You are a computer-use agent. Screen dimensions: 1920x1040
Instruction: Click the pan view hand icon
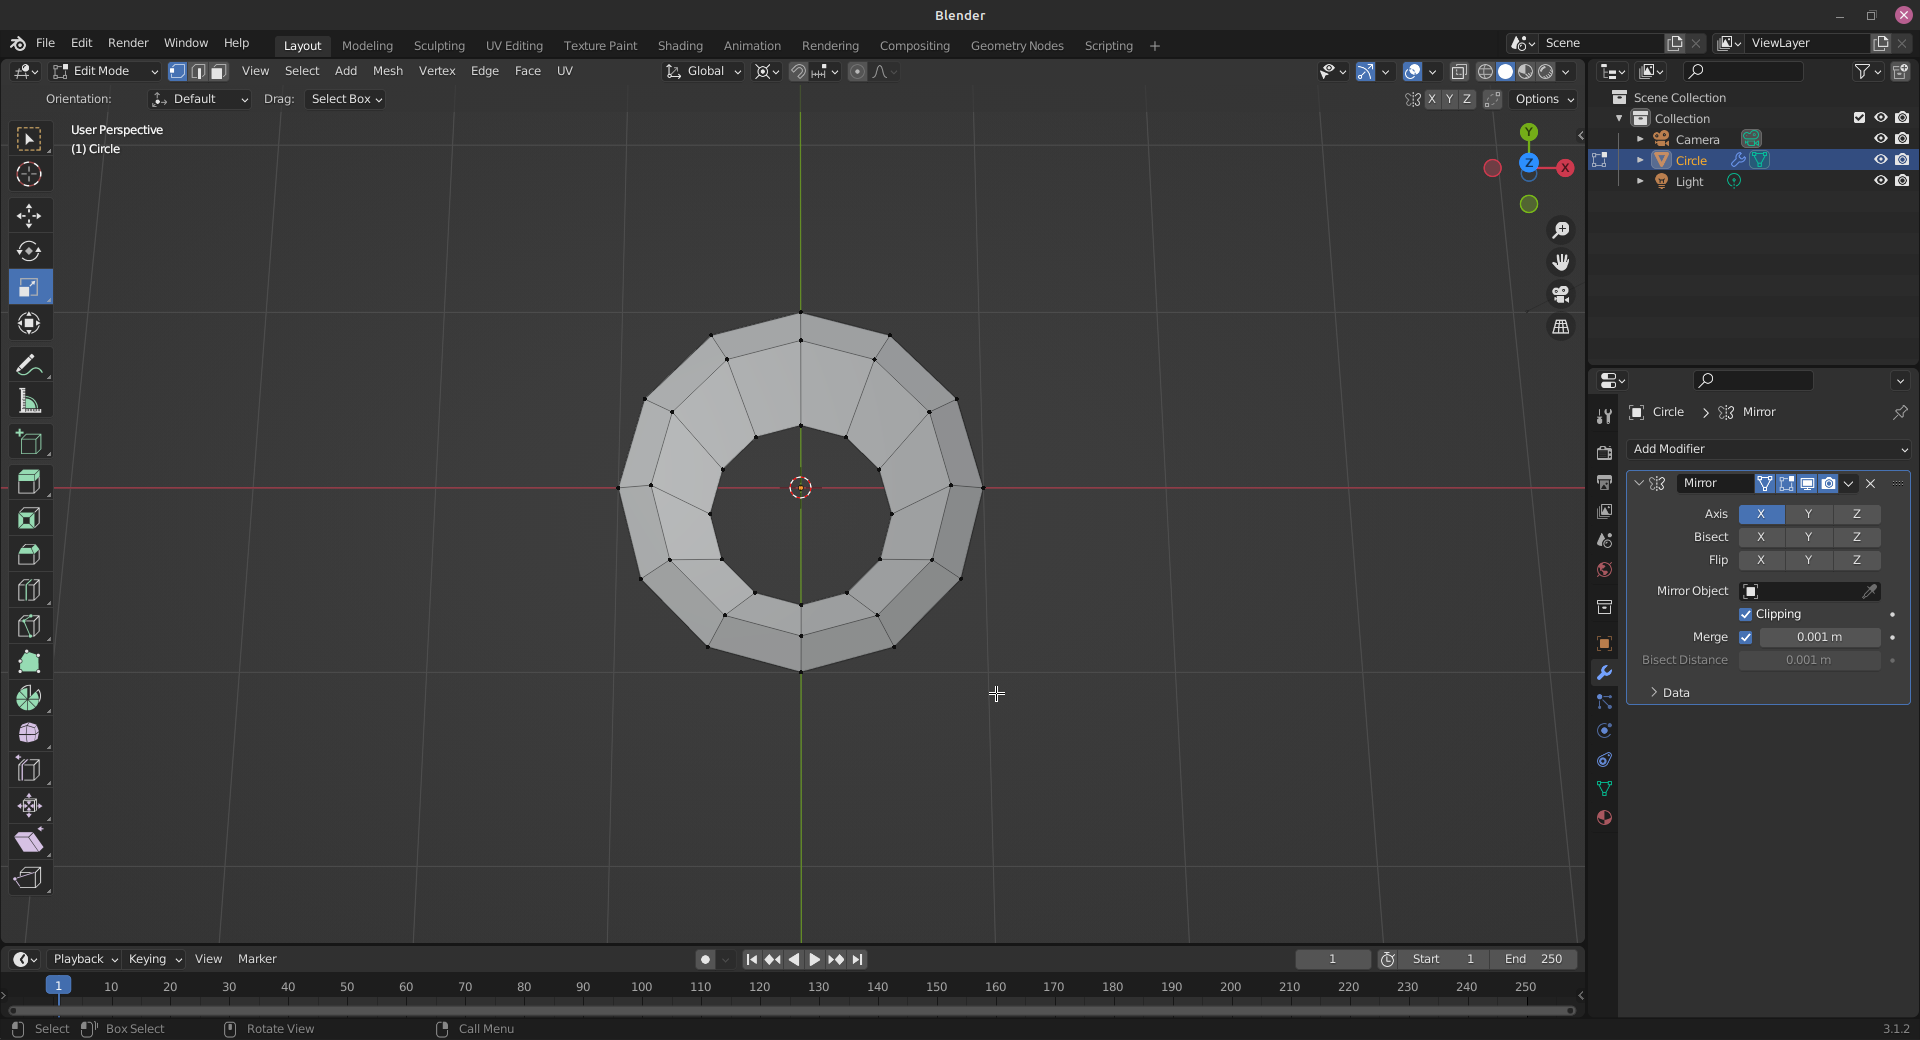1560,262
